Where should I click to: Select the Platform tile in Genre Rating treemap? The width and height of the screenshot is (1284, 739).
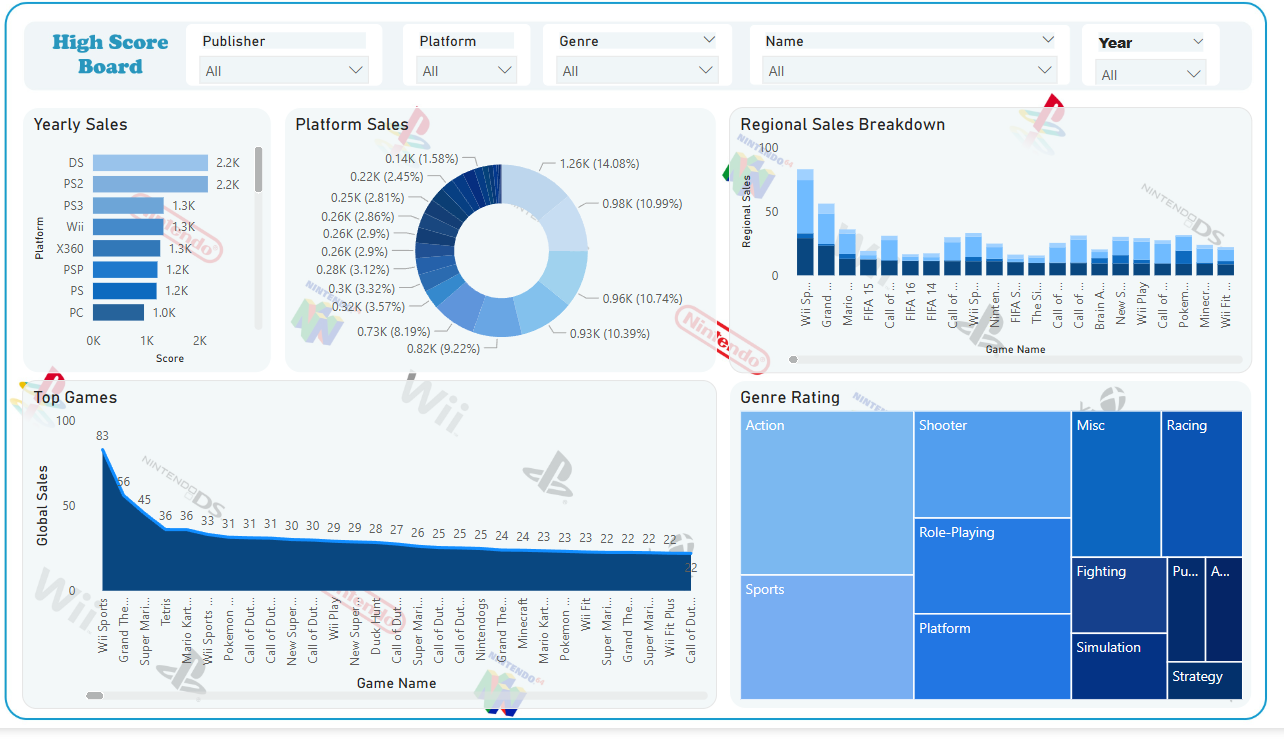tap(993, 657)
